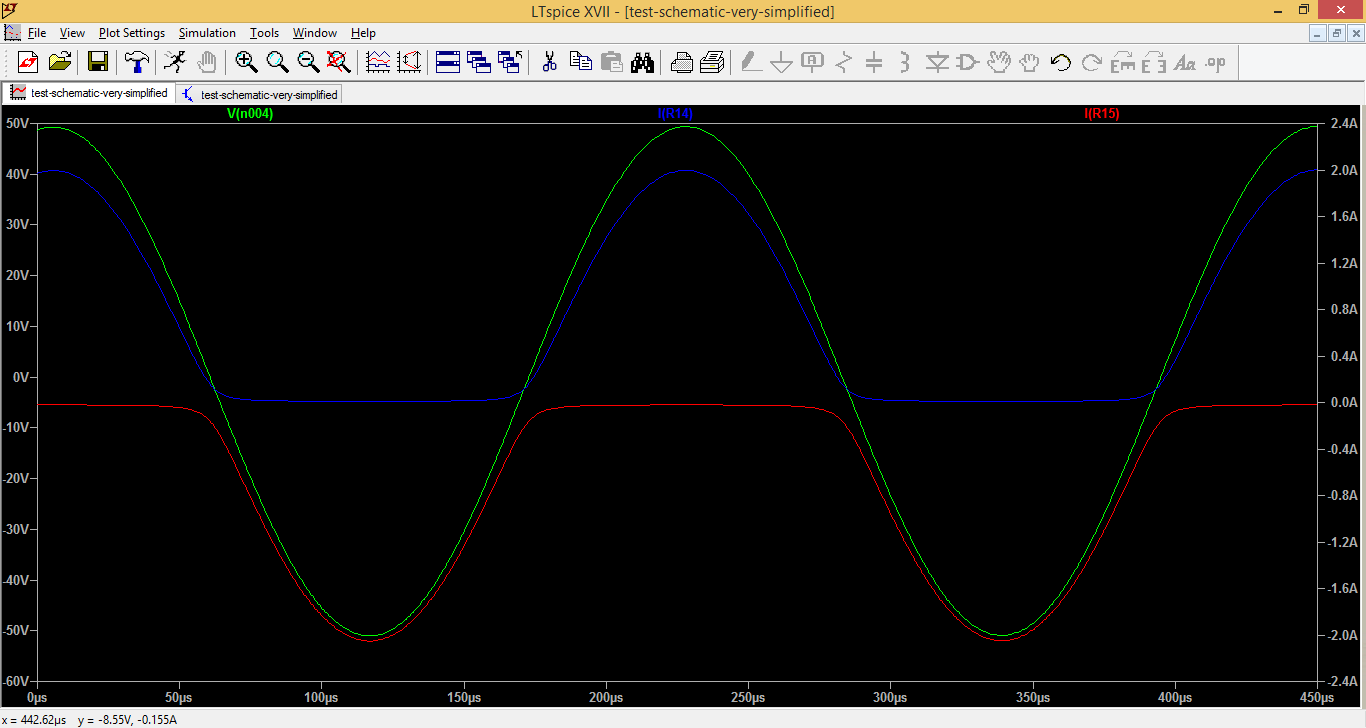Click the status bar cursor readout
The image size is (1366, 728).
tap(90, 719)
